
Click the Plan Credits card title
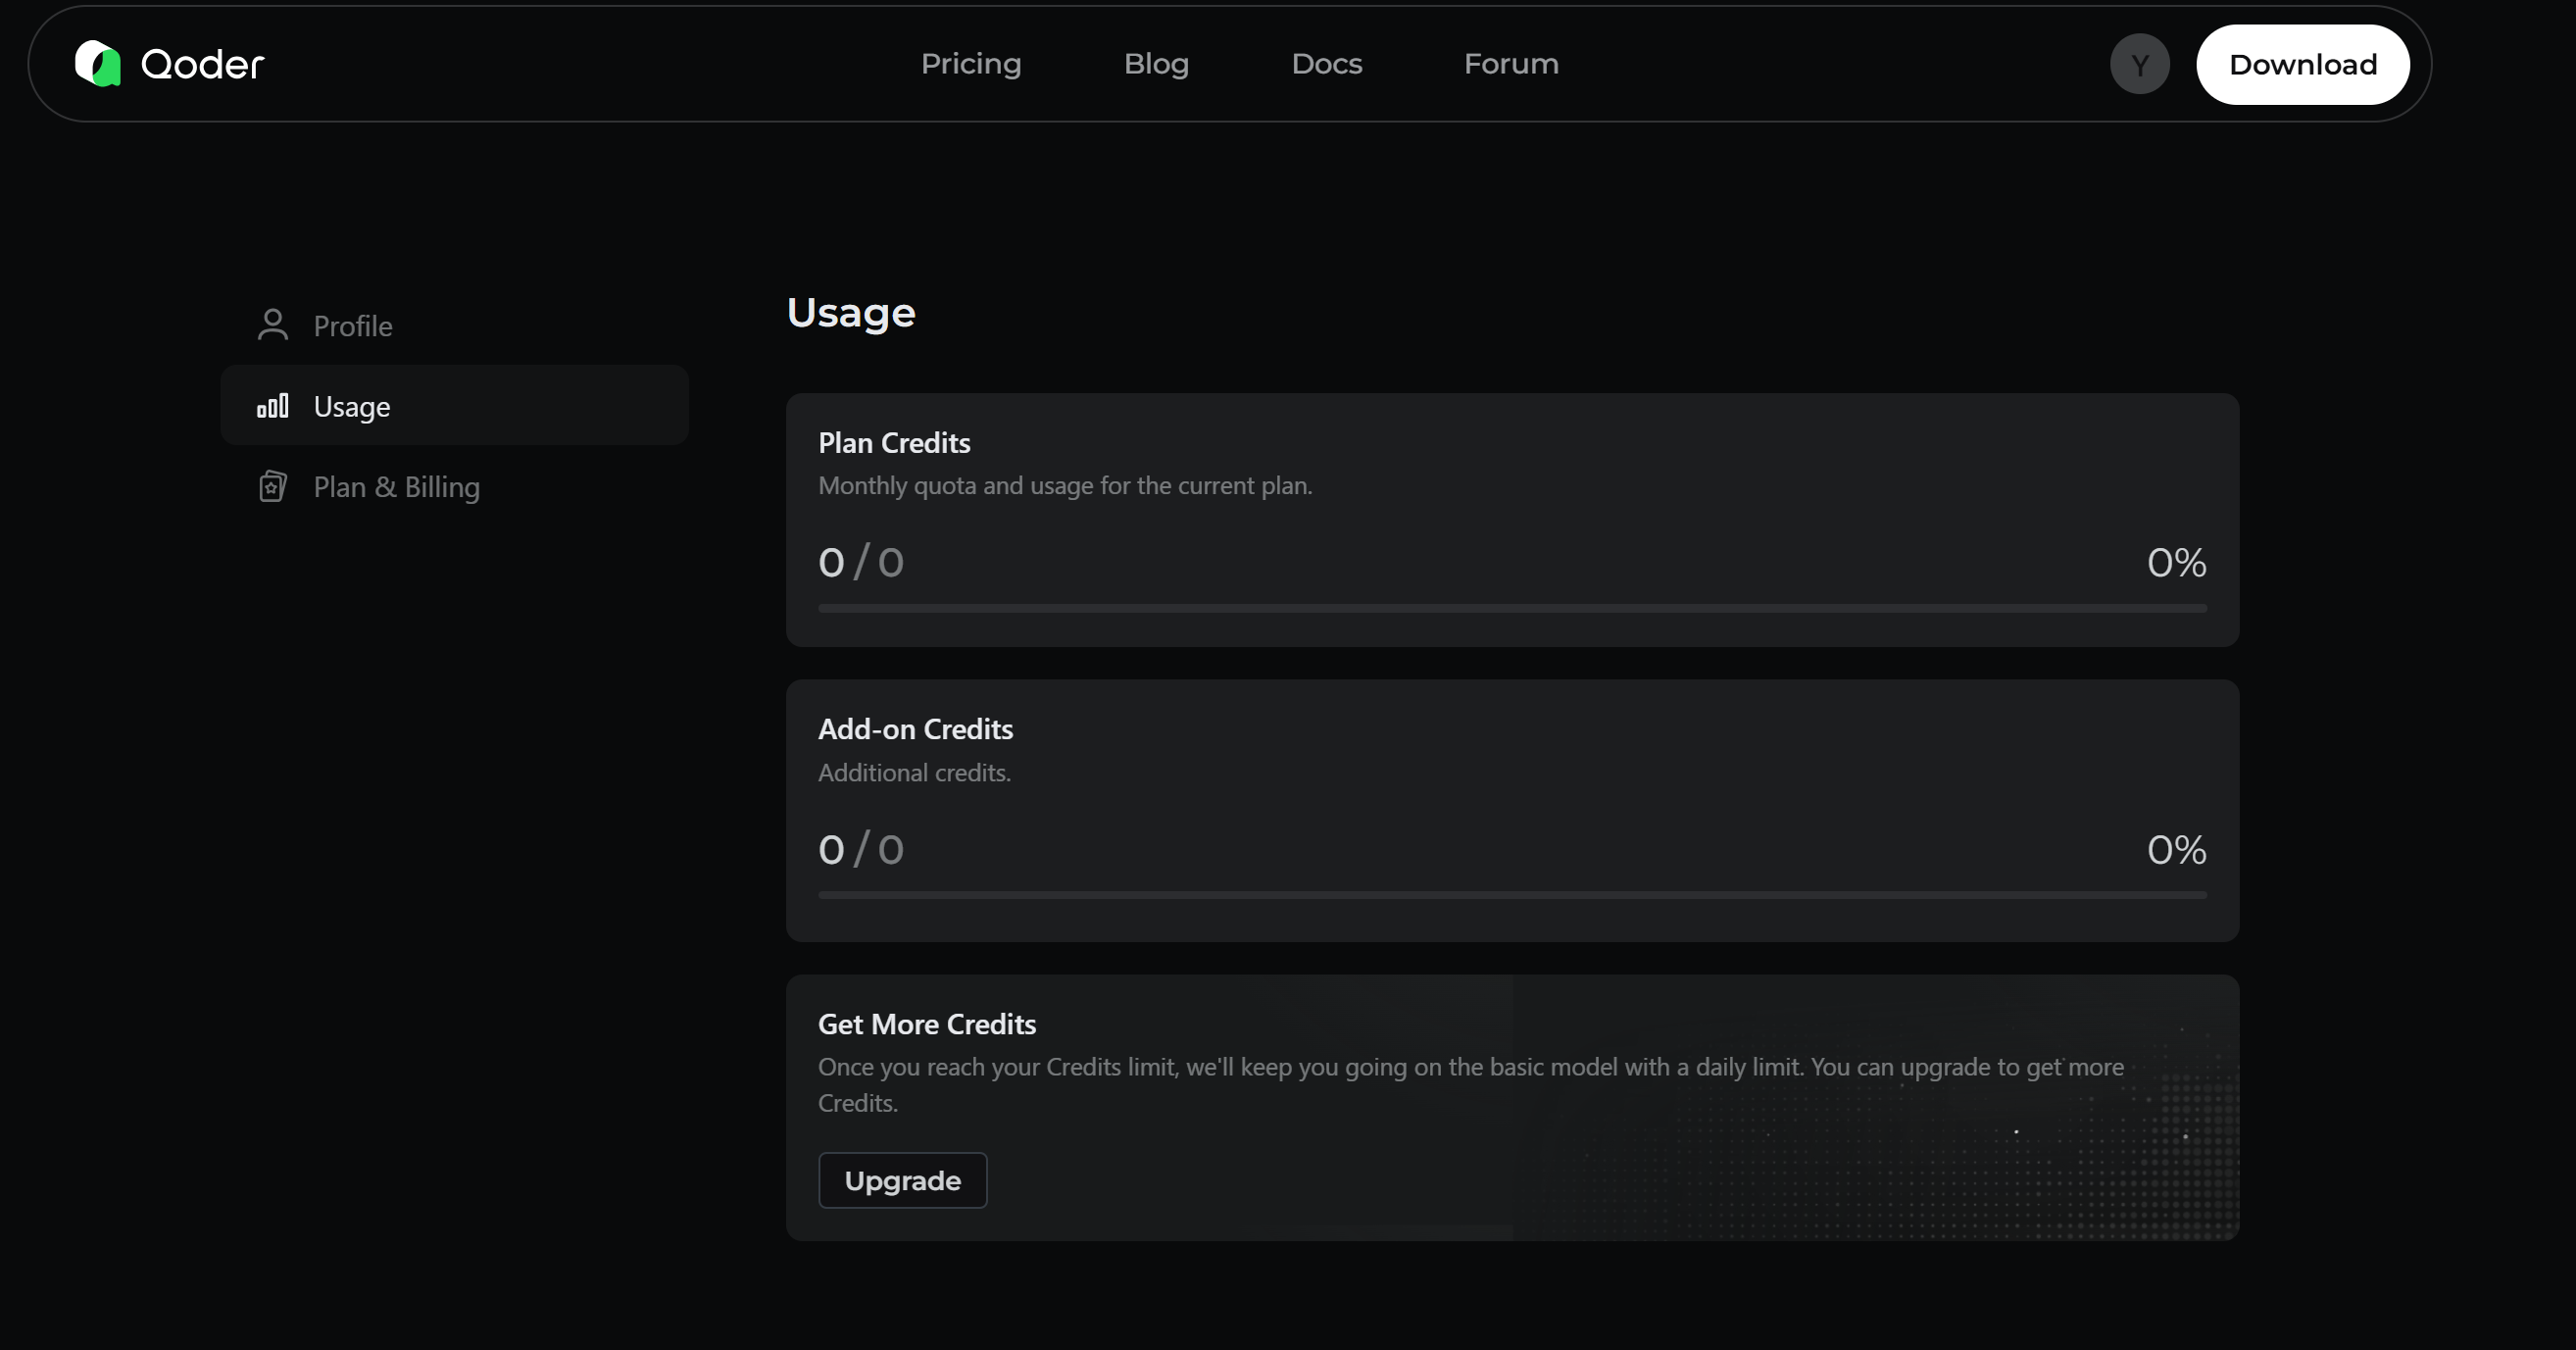893,443
